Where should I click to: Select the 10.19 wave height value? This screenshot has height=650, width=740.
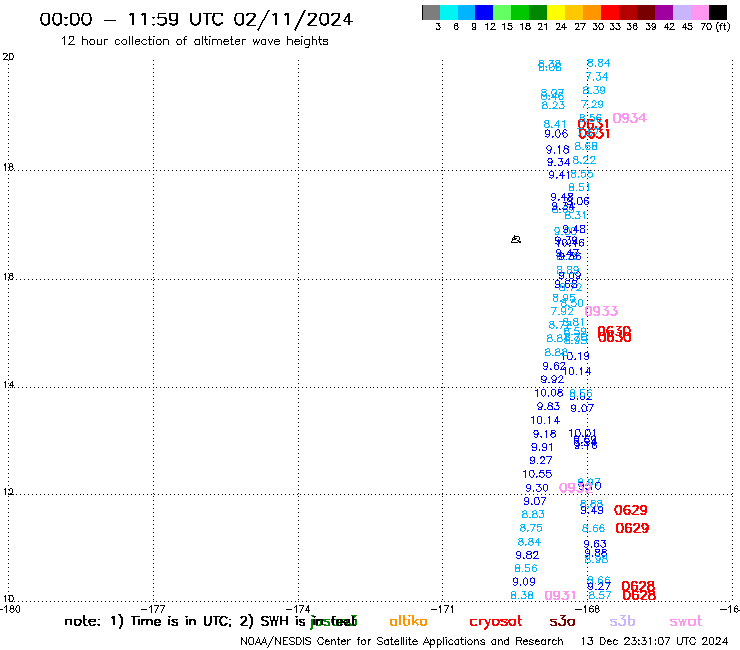pos(575,356)
